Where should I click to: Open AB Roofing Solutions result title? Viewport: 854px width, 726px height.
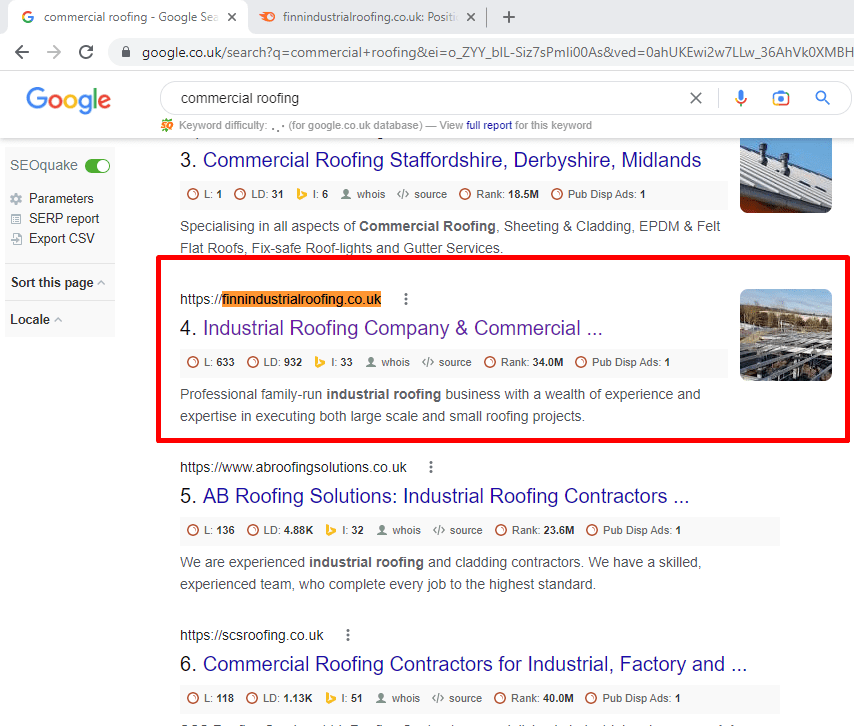(x=446, y=496)
